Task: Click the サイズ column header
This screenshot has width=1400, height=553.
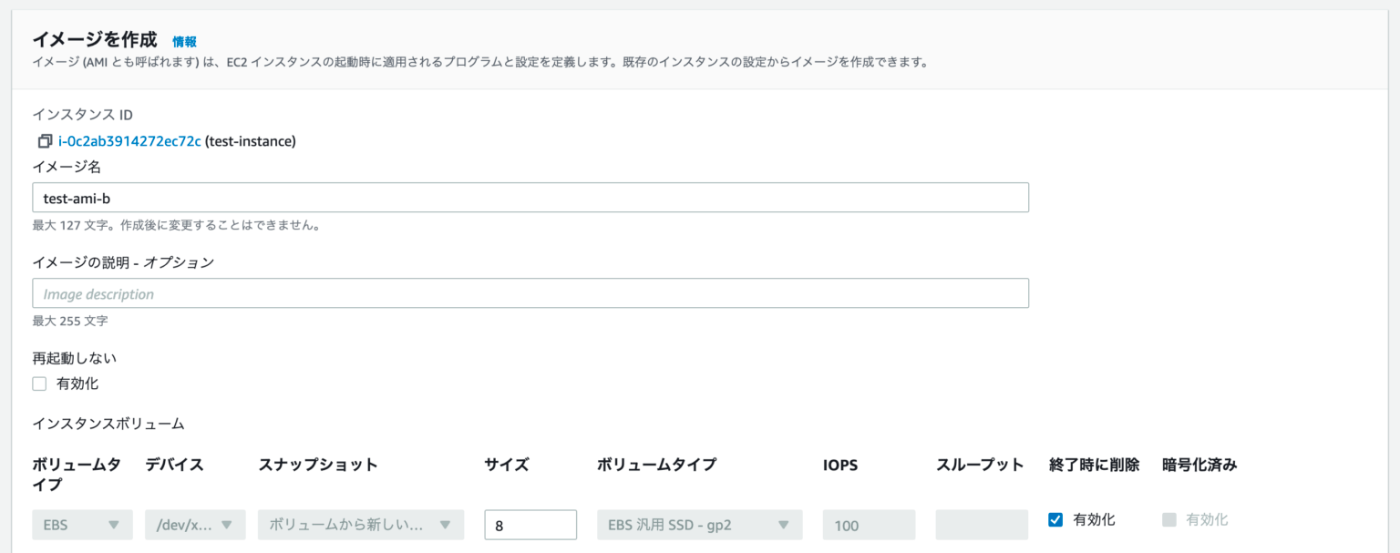Action: [x=507, y=464]
